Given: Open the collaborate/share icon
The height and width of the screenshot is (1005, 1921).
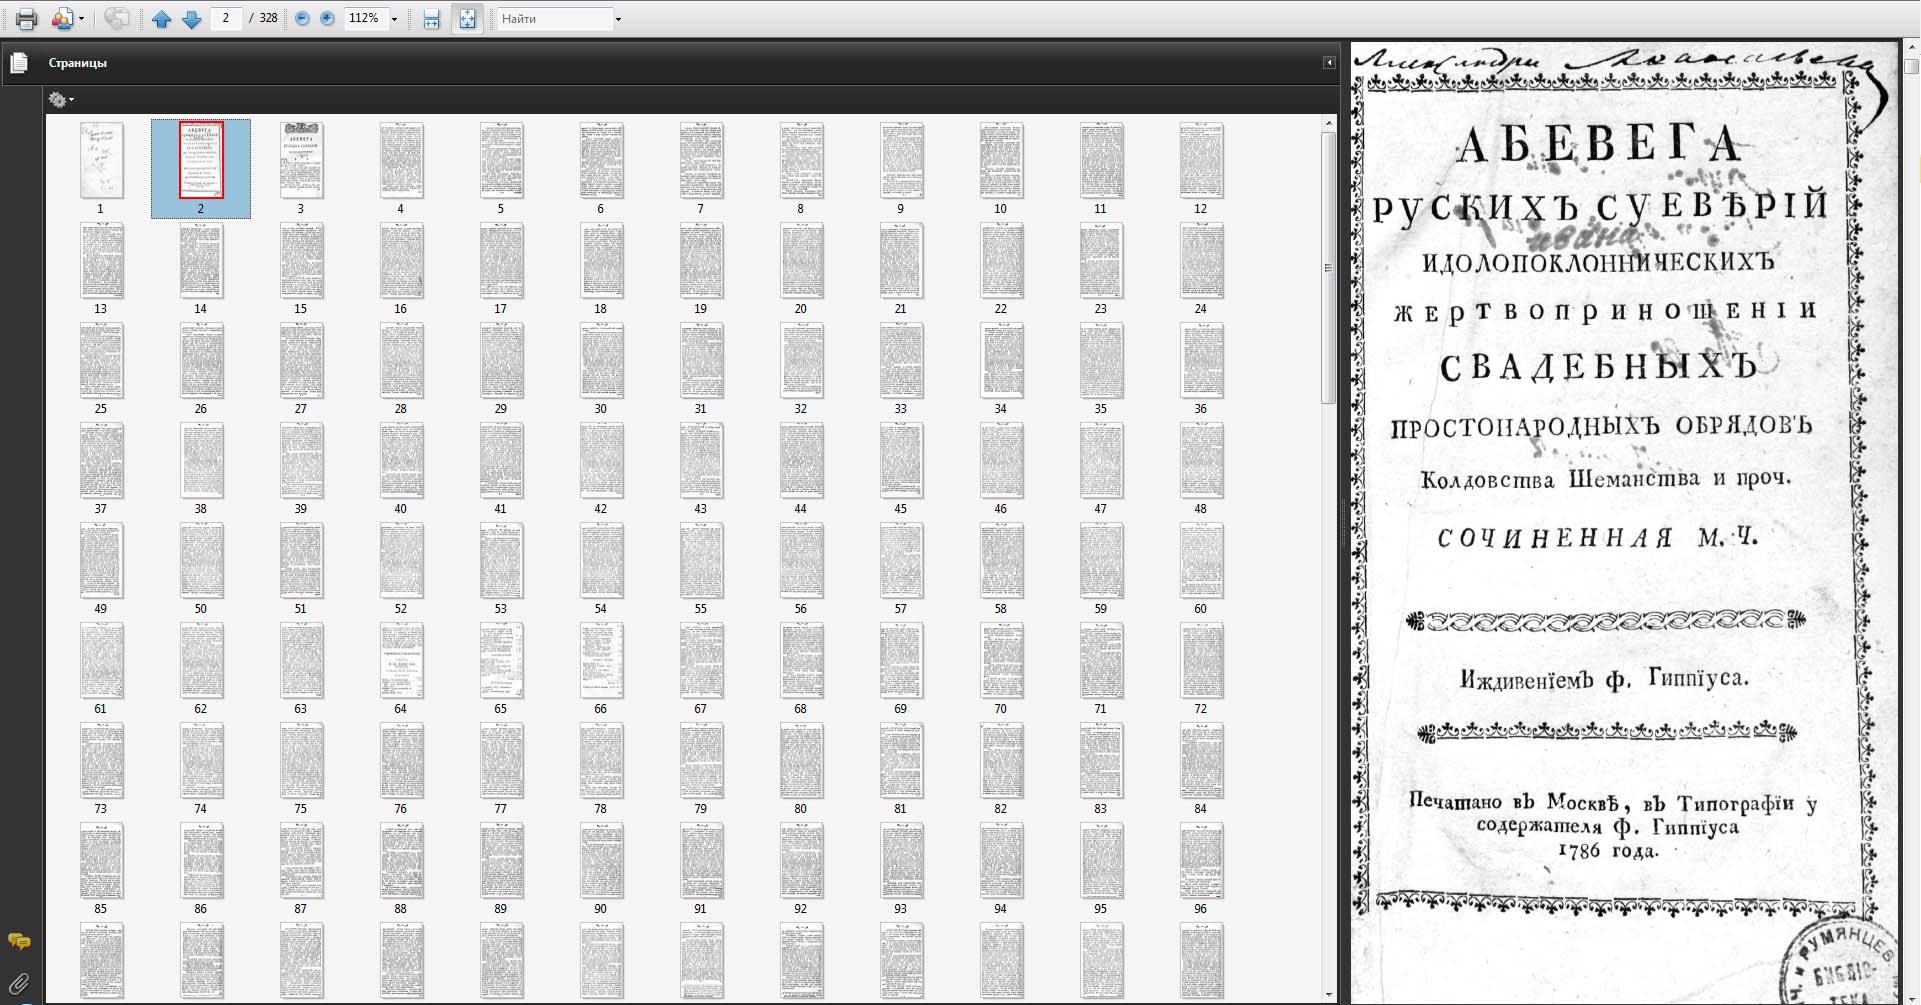Looking at the screenshot, I should click(x=63, y=19).
